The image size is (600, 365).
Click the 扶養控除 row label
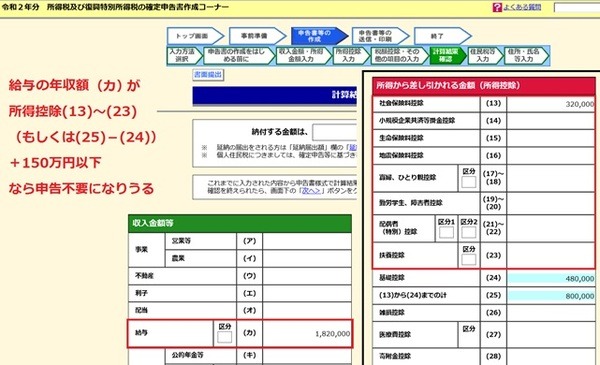(391, 255)
